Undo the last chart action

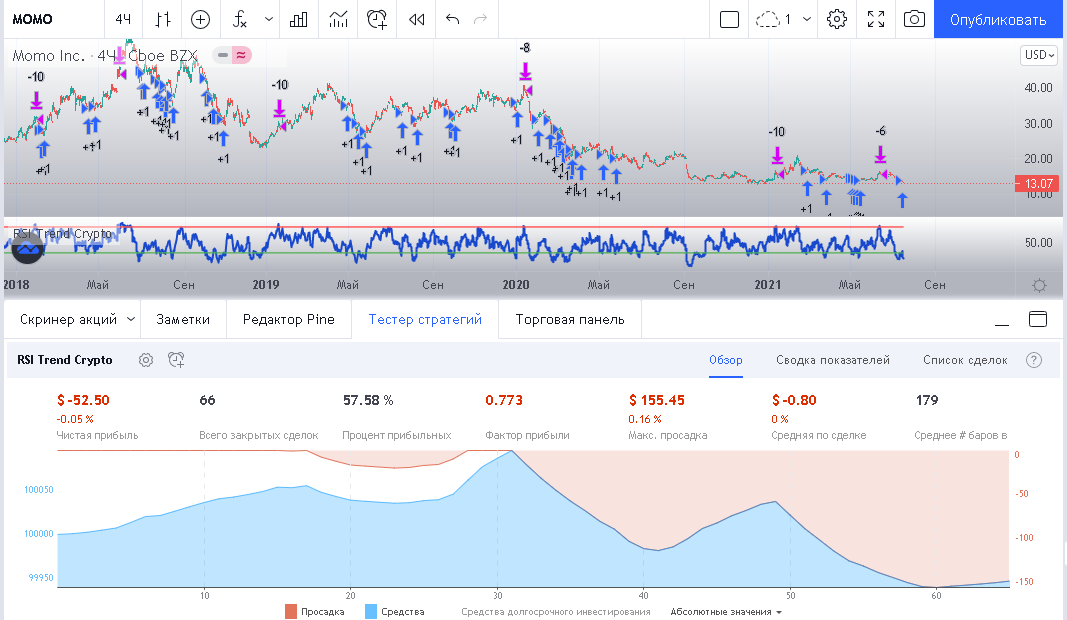pyautogui.click(x=452, y=19)
